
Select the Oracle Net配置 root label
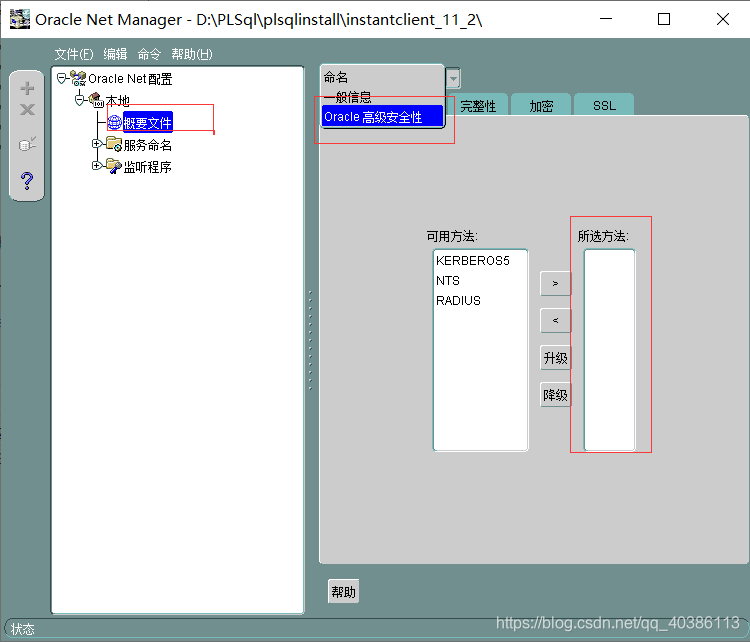coord(130,78)
